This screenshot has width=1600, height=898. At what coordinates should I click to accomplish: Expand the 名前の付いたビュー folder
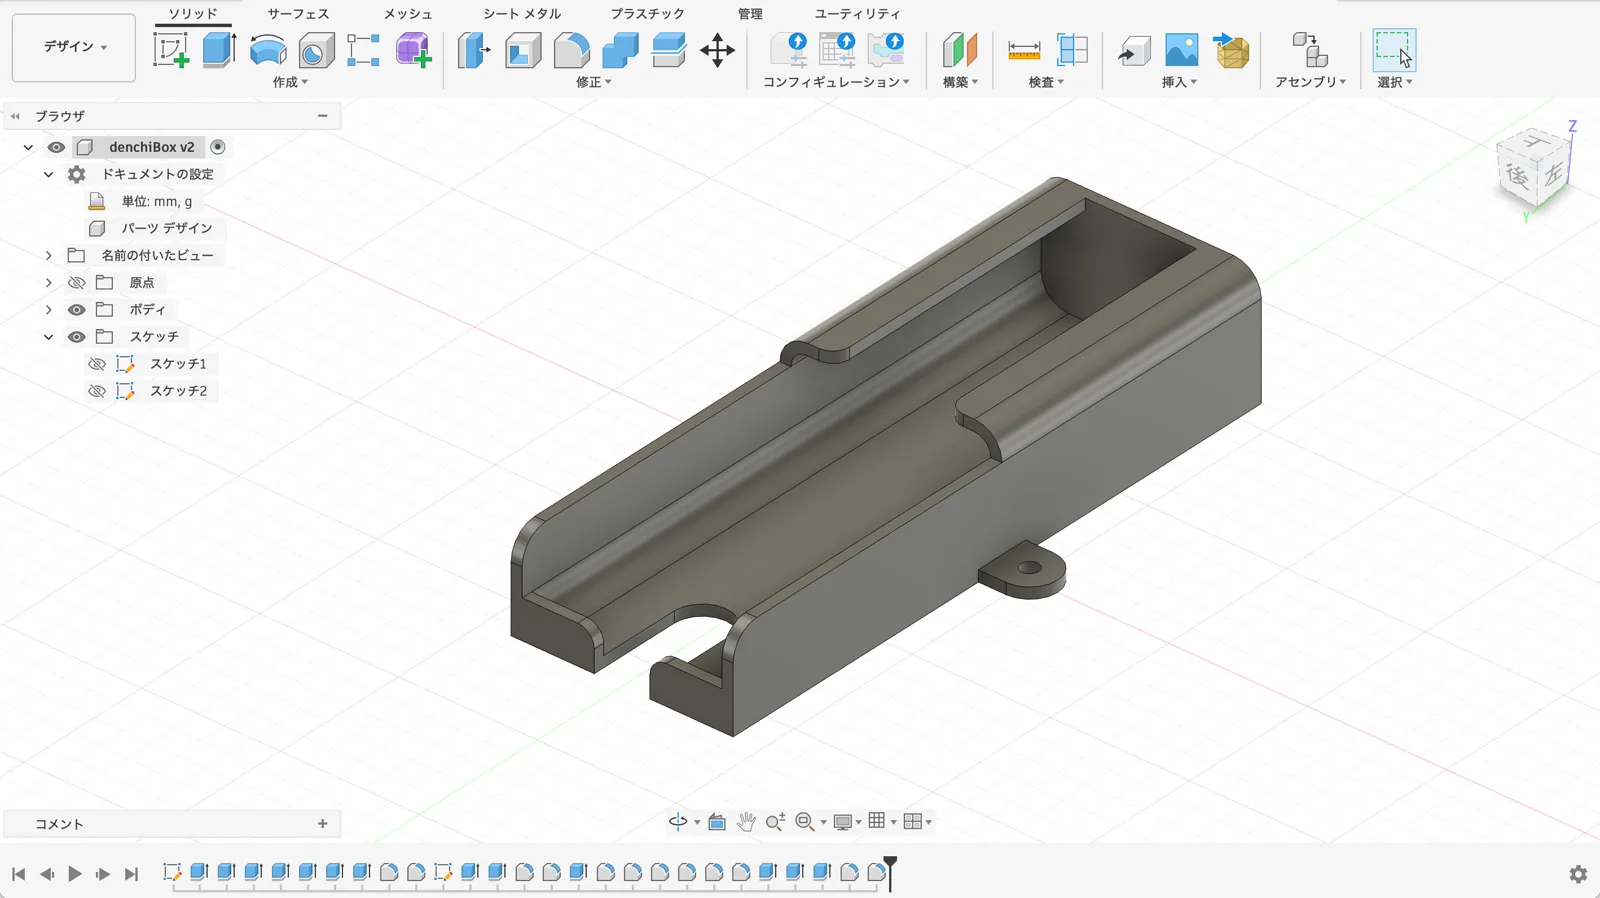point(48,256)
